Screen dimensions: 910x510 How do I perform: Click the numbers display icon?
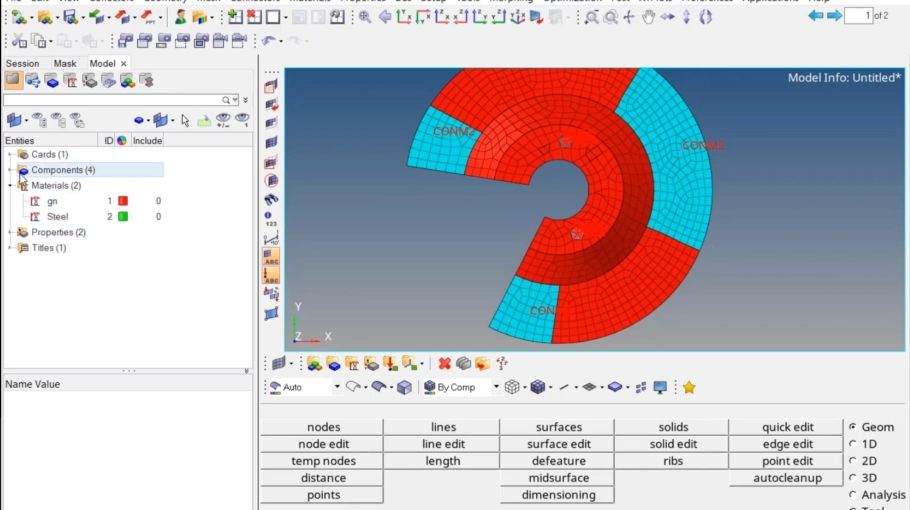coord(271,219)
